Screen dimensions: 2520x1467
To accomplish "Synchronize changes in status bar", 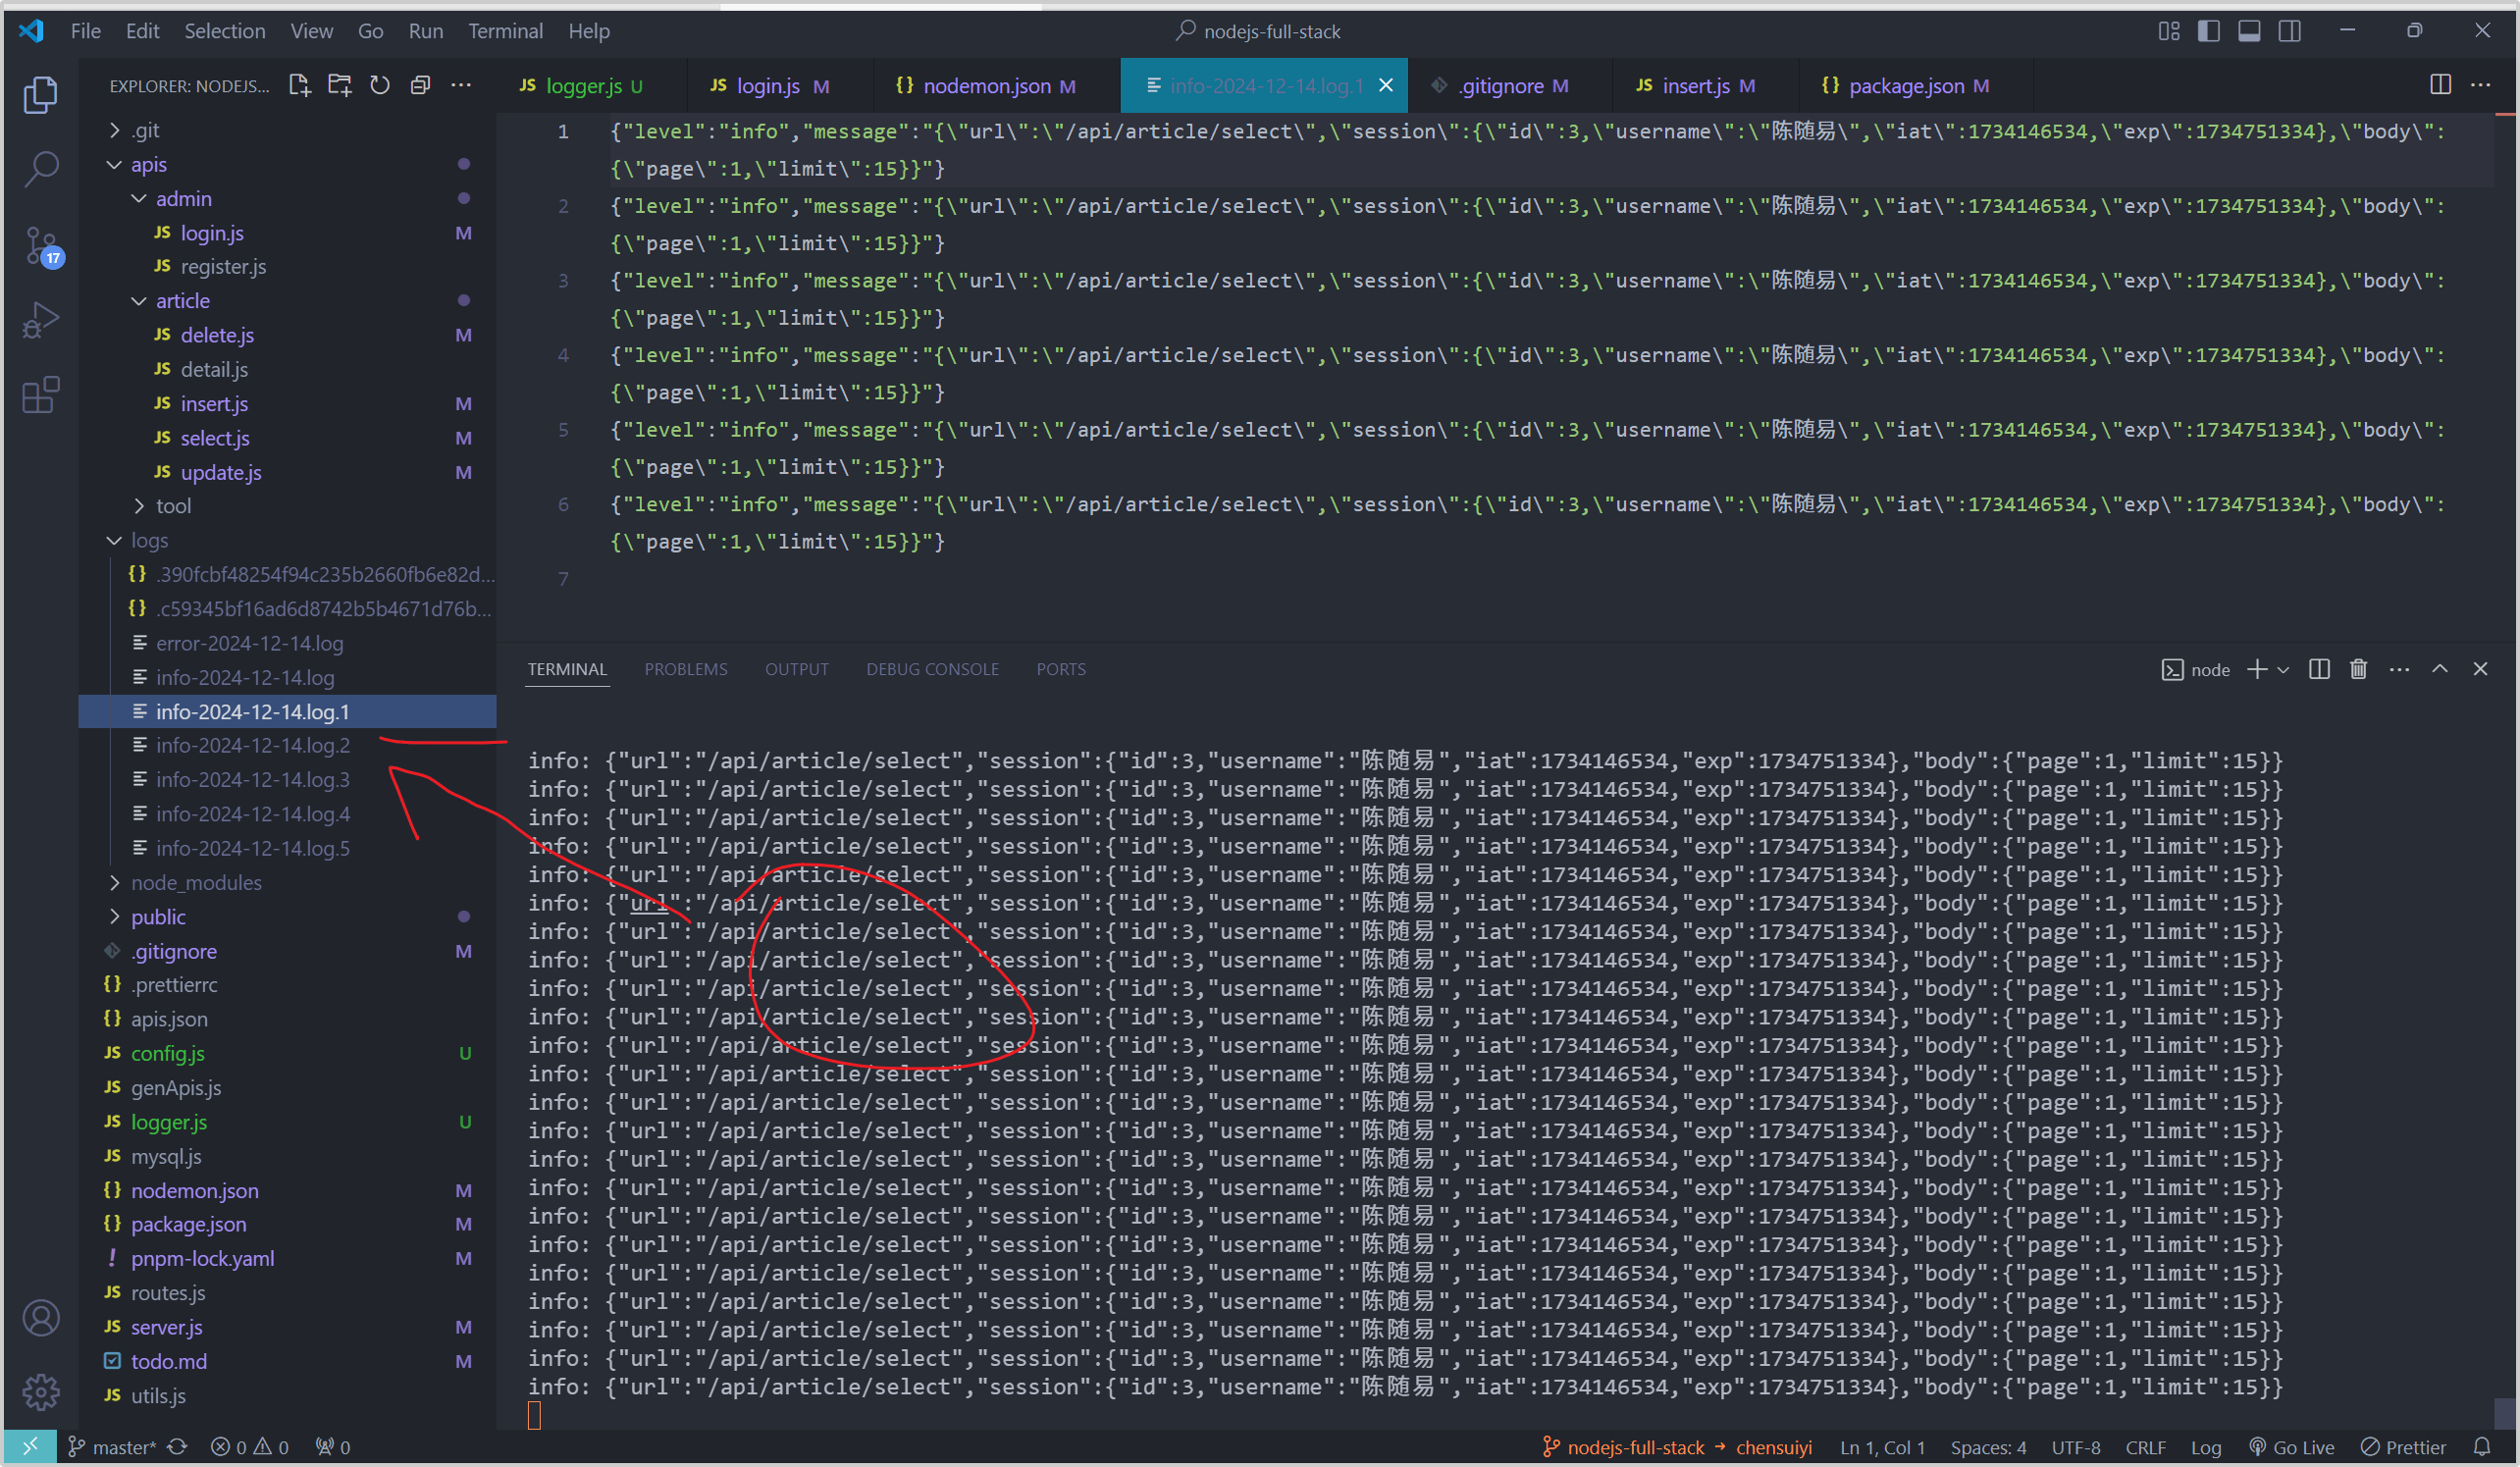I will [177, 1447].
